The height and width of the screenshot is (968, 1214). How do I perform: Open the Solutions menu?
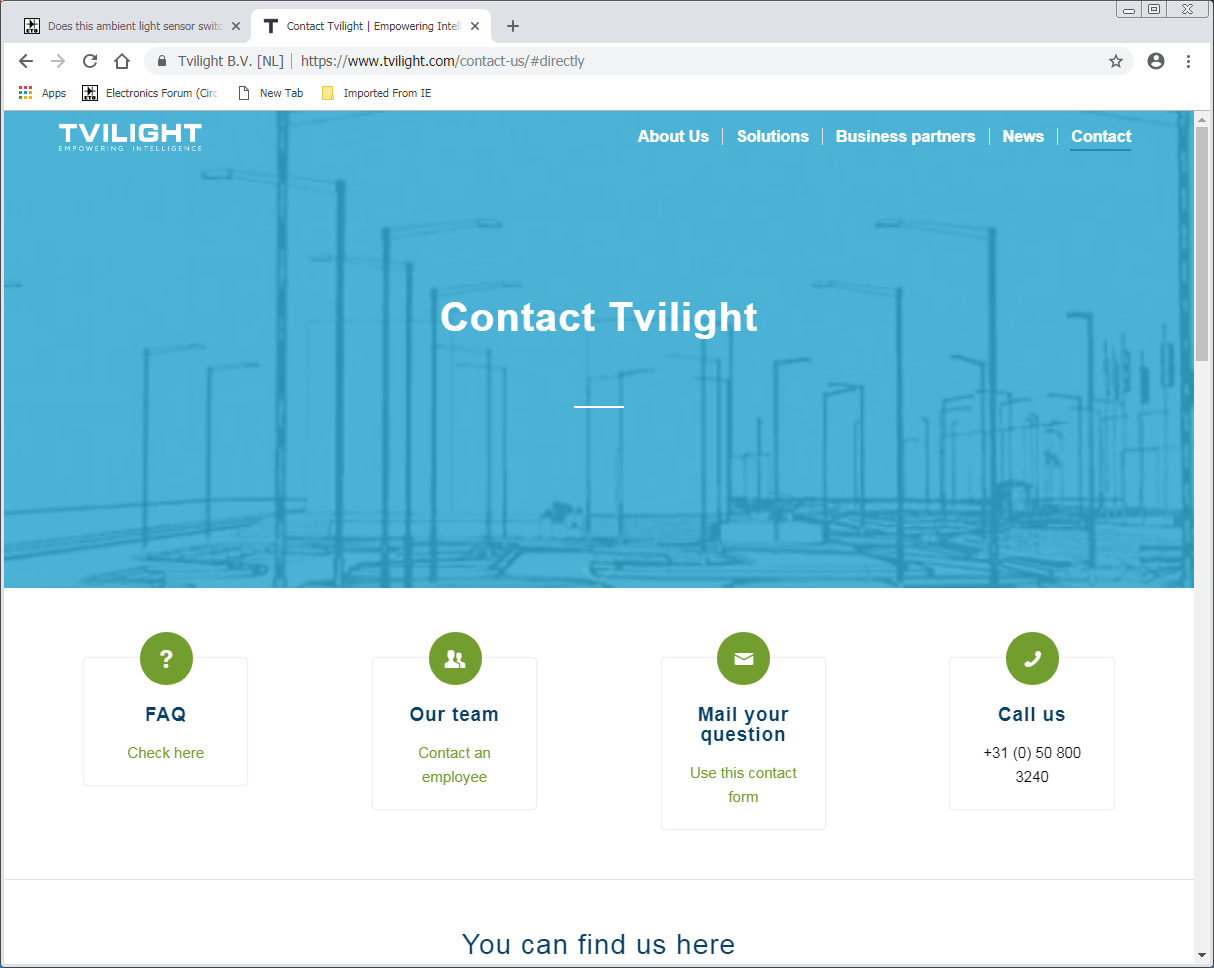773,137
